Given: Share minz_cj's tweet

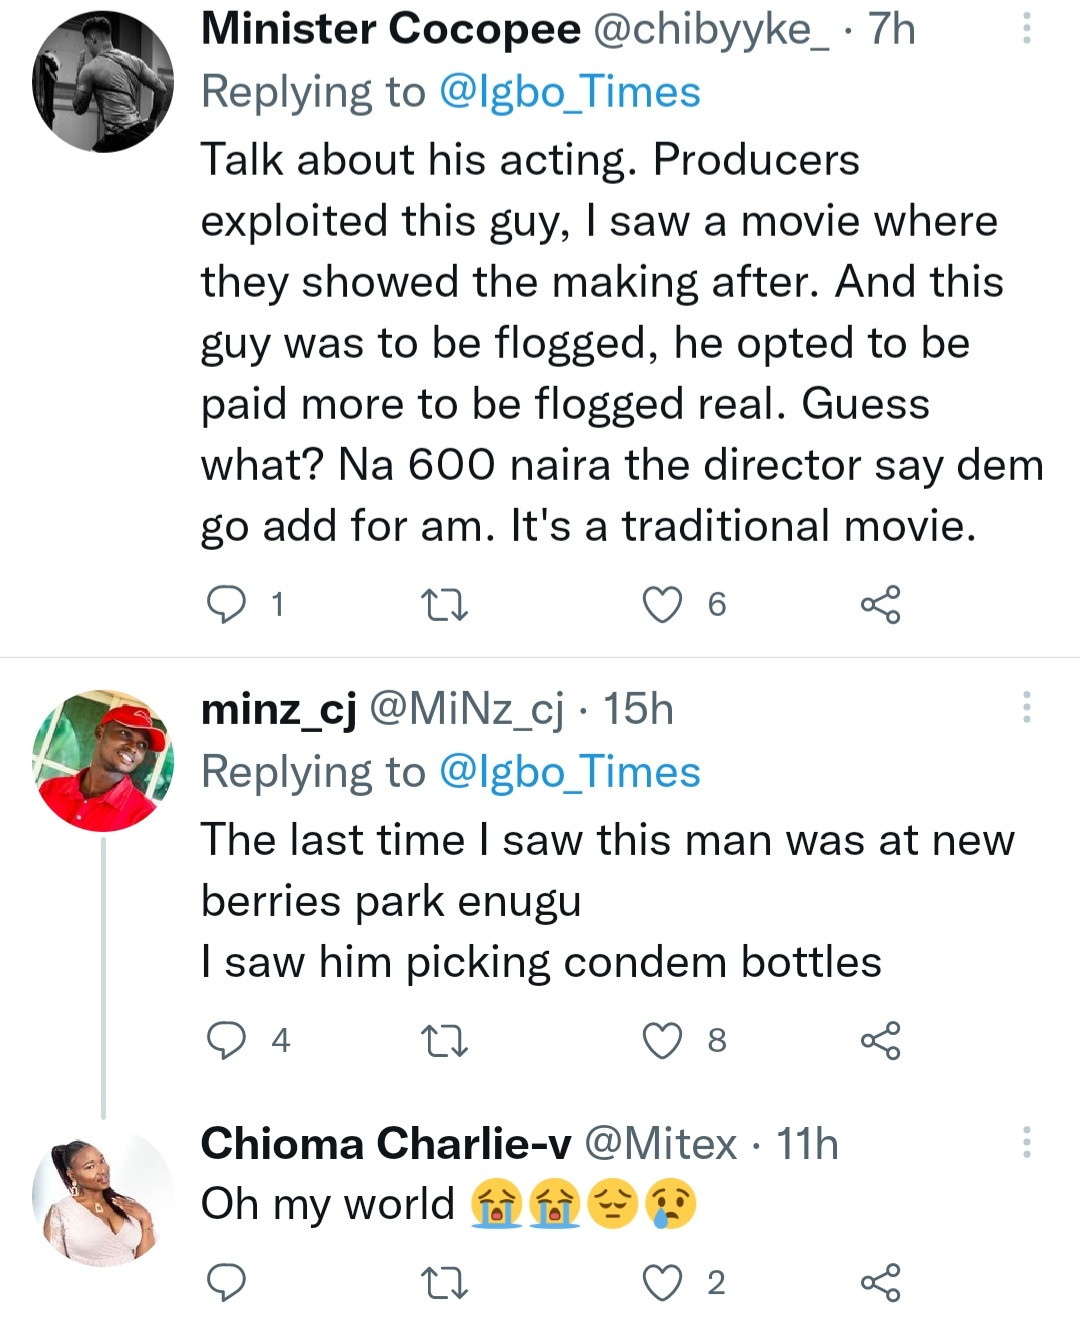Looking at the screenshot, I should [880, 1041].
